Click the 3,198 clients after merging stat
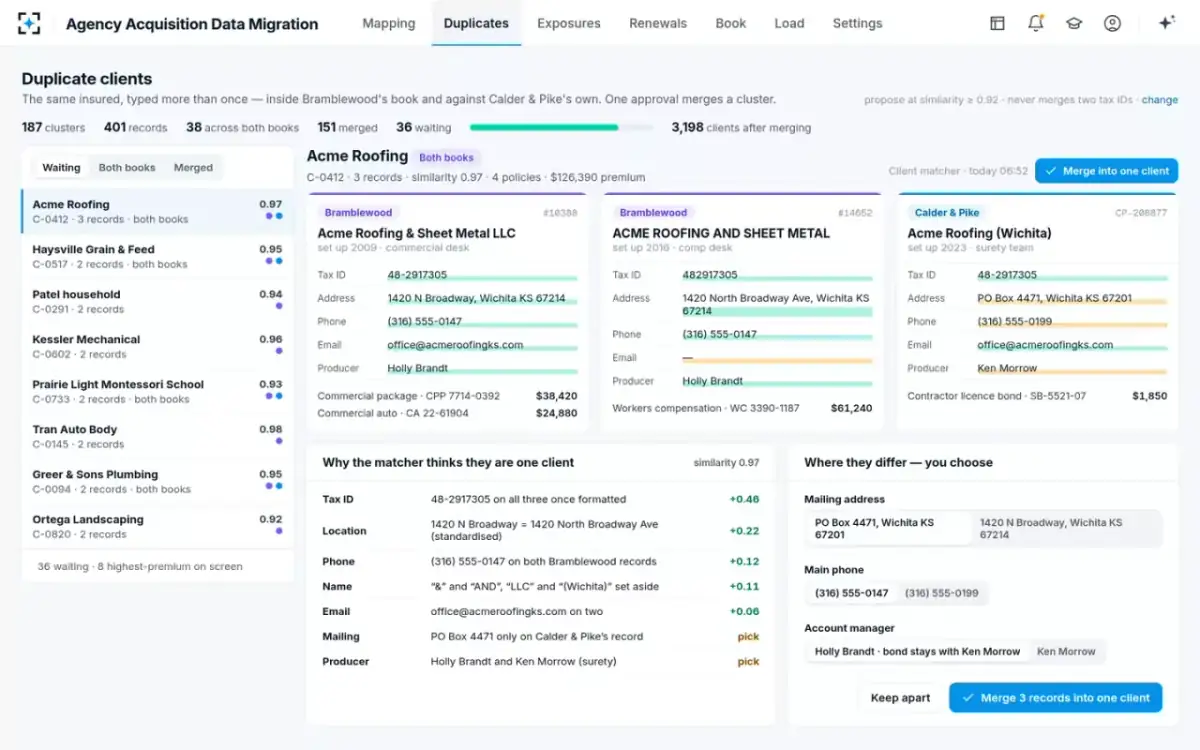This screenshot has height=750, width=1200. pyautogui.click(x=741, y=128)
